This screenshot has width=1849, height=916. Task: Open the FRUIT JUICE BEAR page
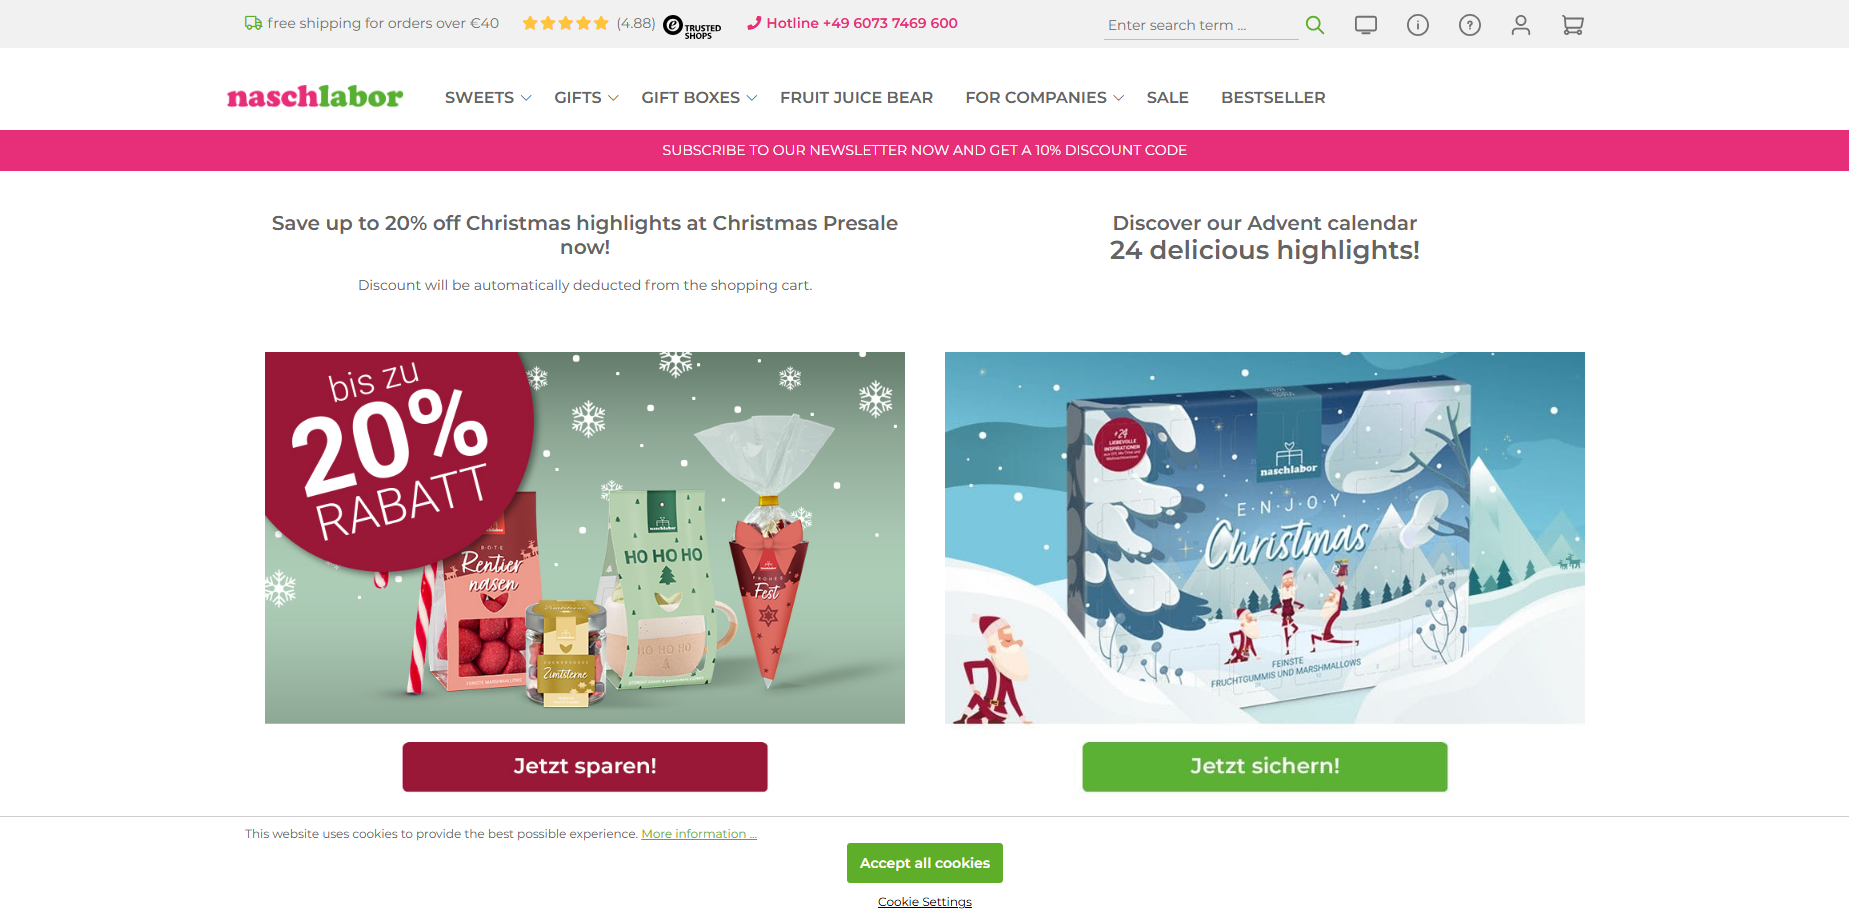[x=856, y=97]
